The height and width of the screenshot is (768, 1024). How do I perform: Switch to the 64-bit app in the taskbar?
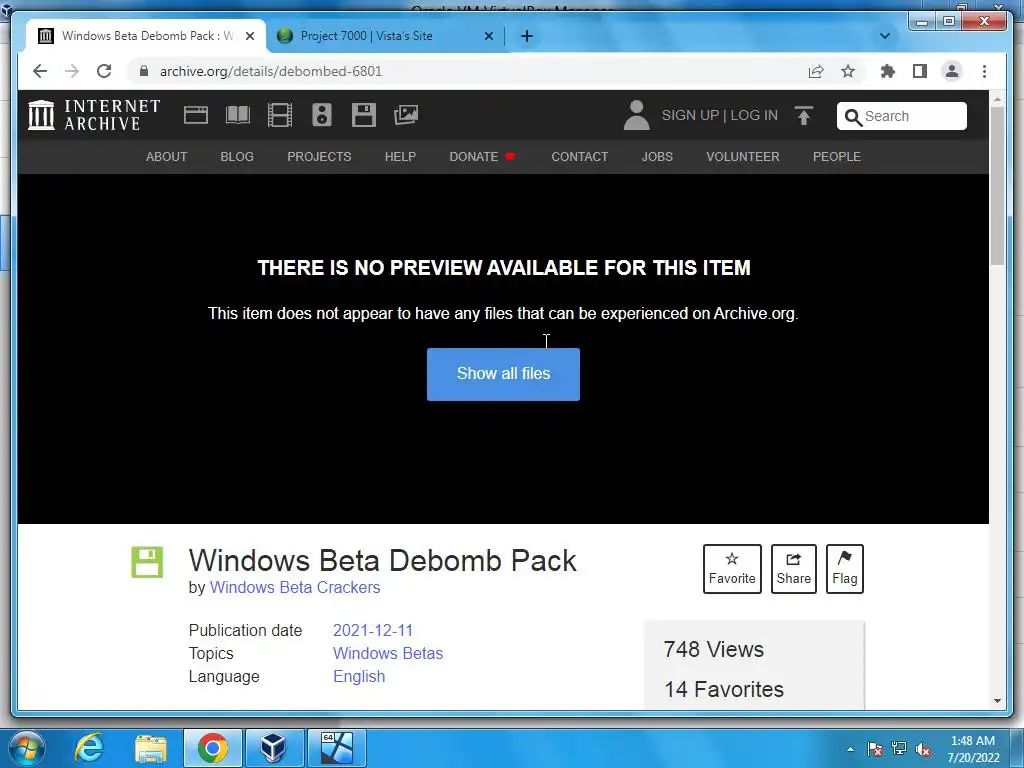[336, 748]
